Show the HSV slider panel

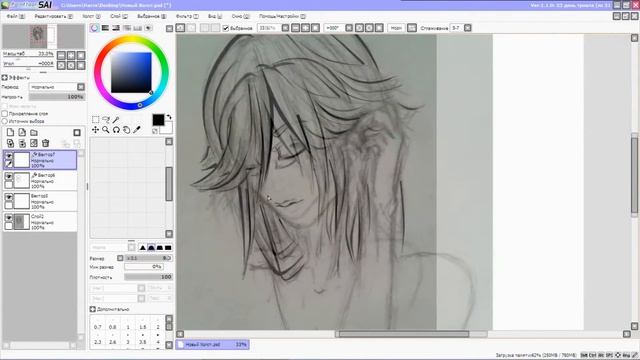coord(116,28)
